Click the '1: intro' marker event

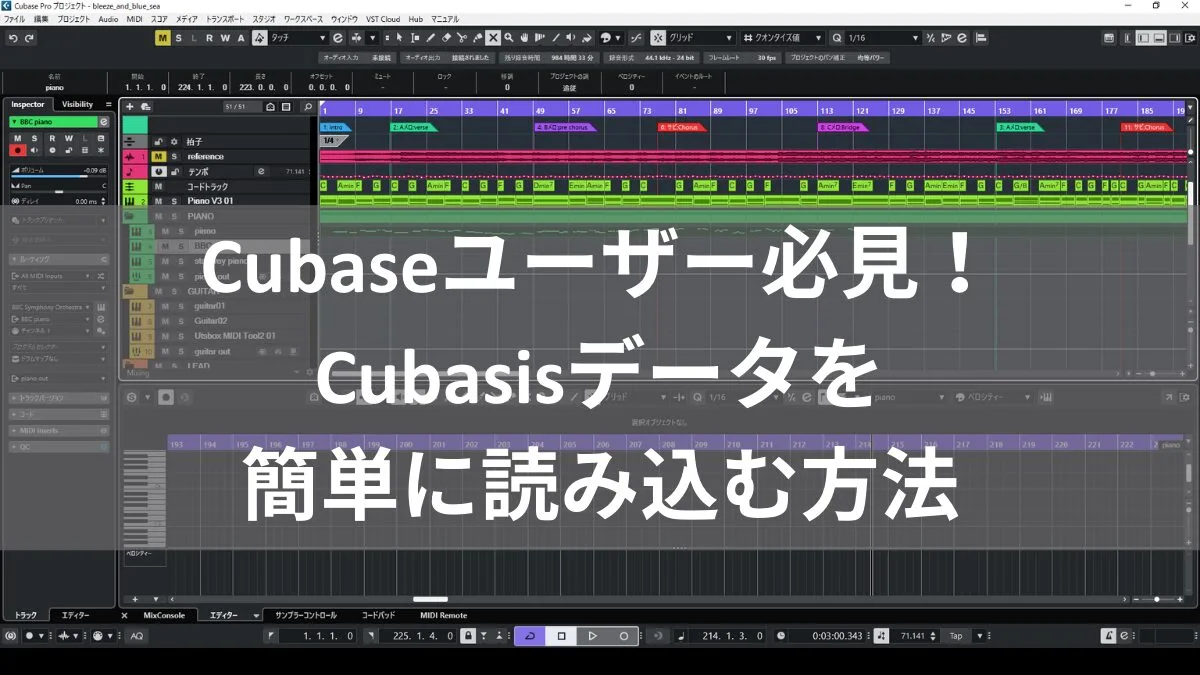[x=336, y=128]
